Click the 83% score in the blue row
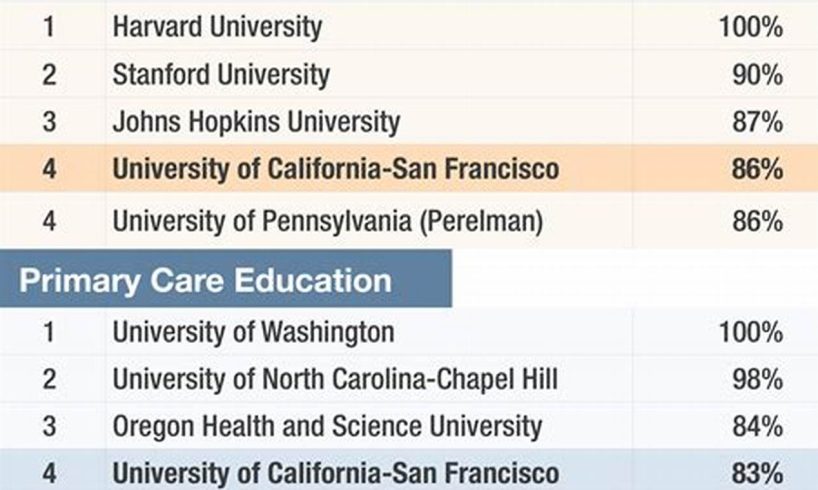The height and width of the screenshot is (490, 818). click(x=757, y=473)
